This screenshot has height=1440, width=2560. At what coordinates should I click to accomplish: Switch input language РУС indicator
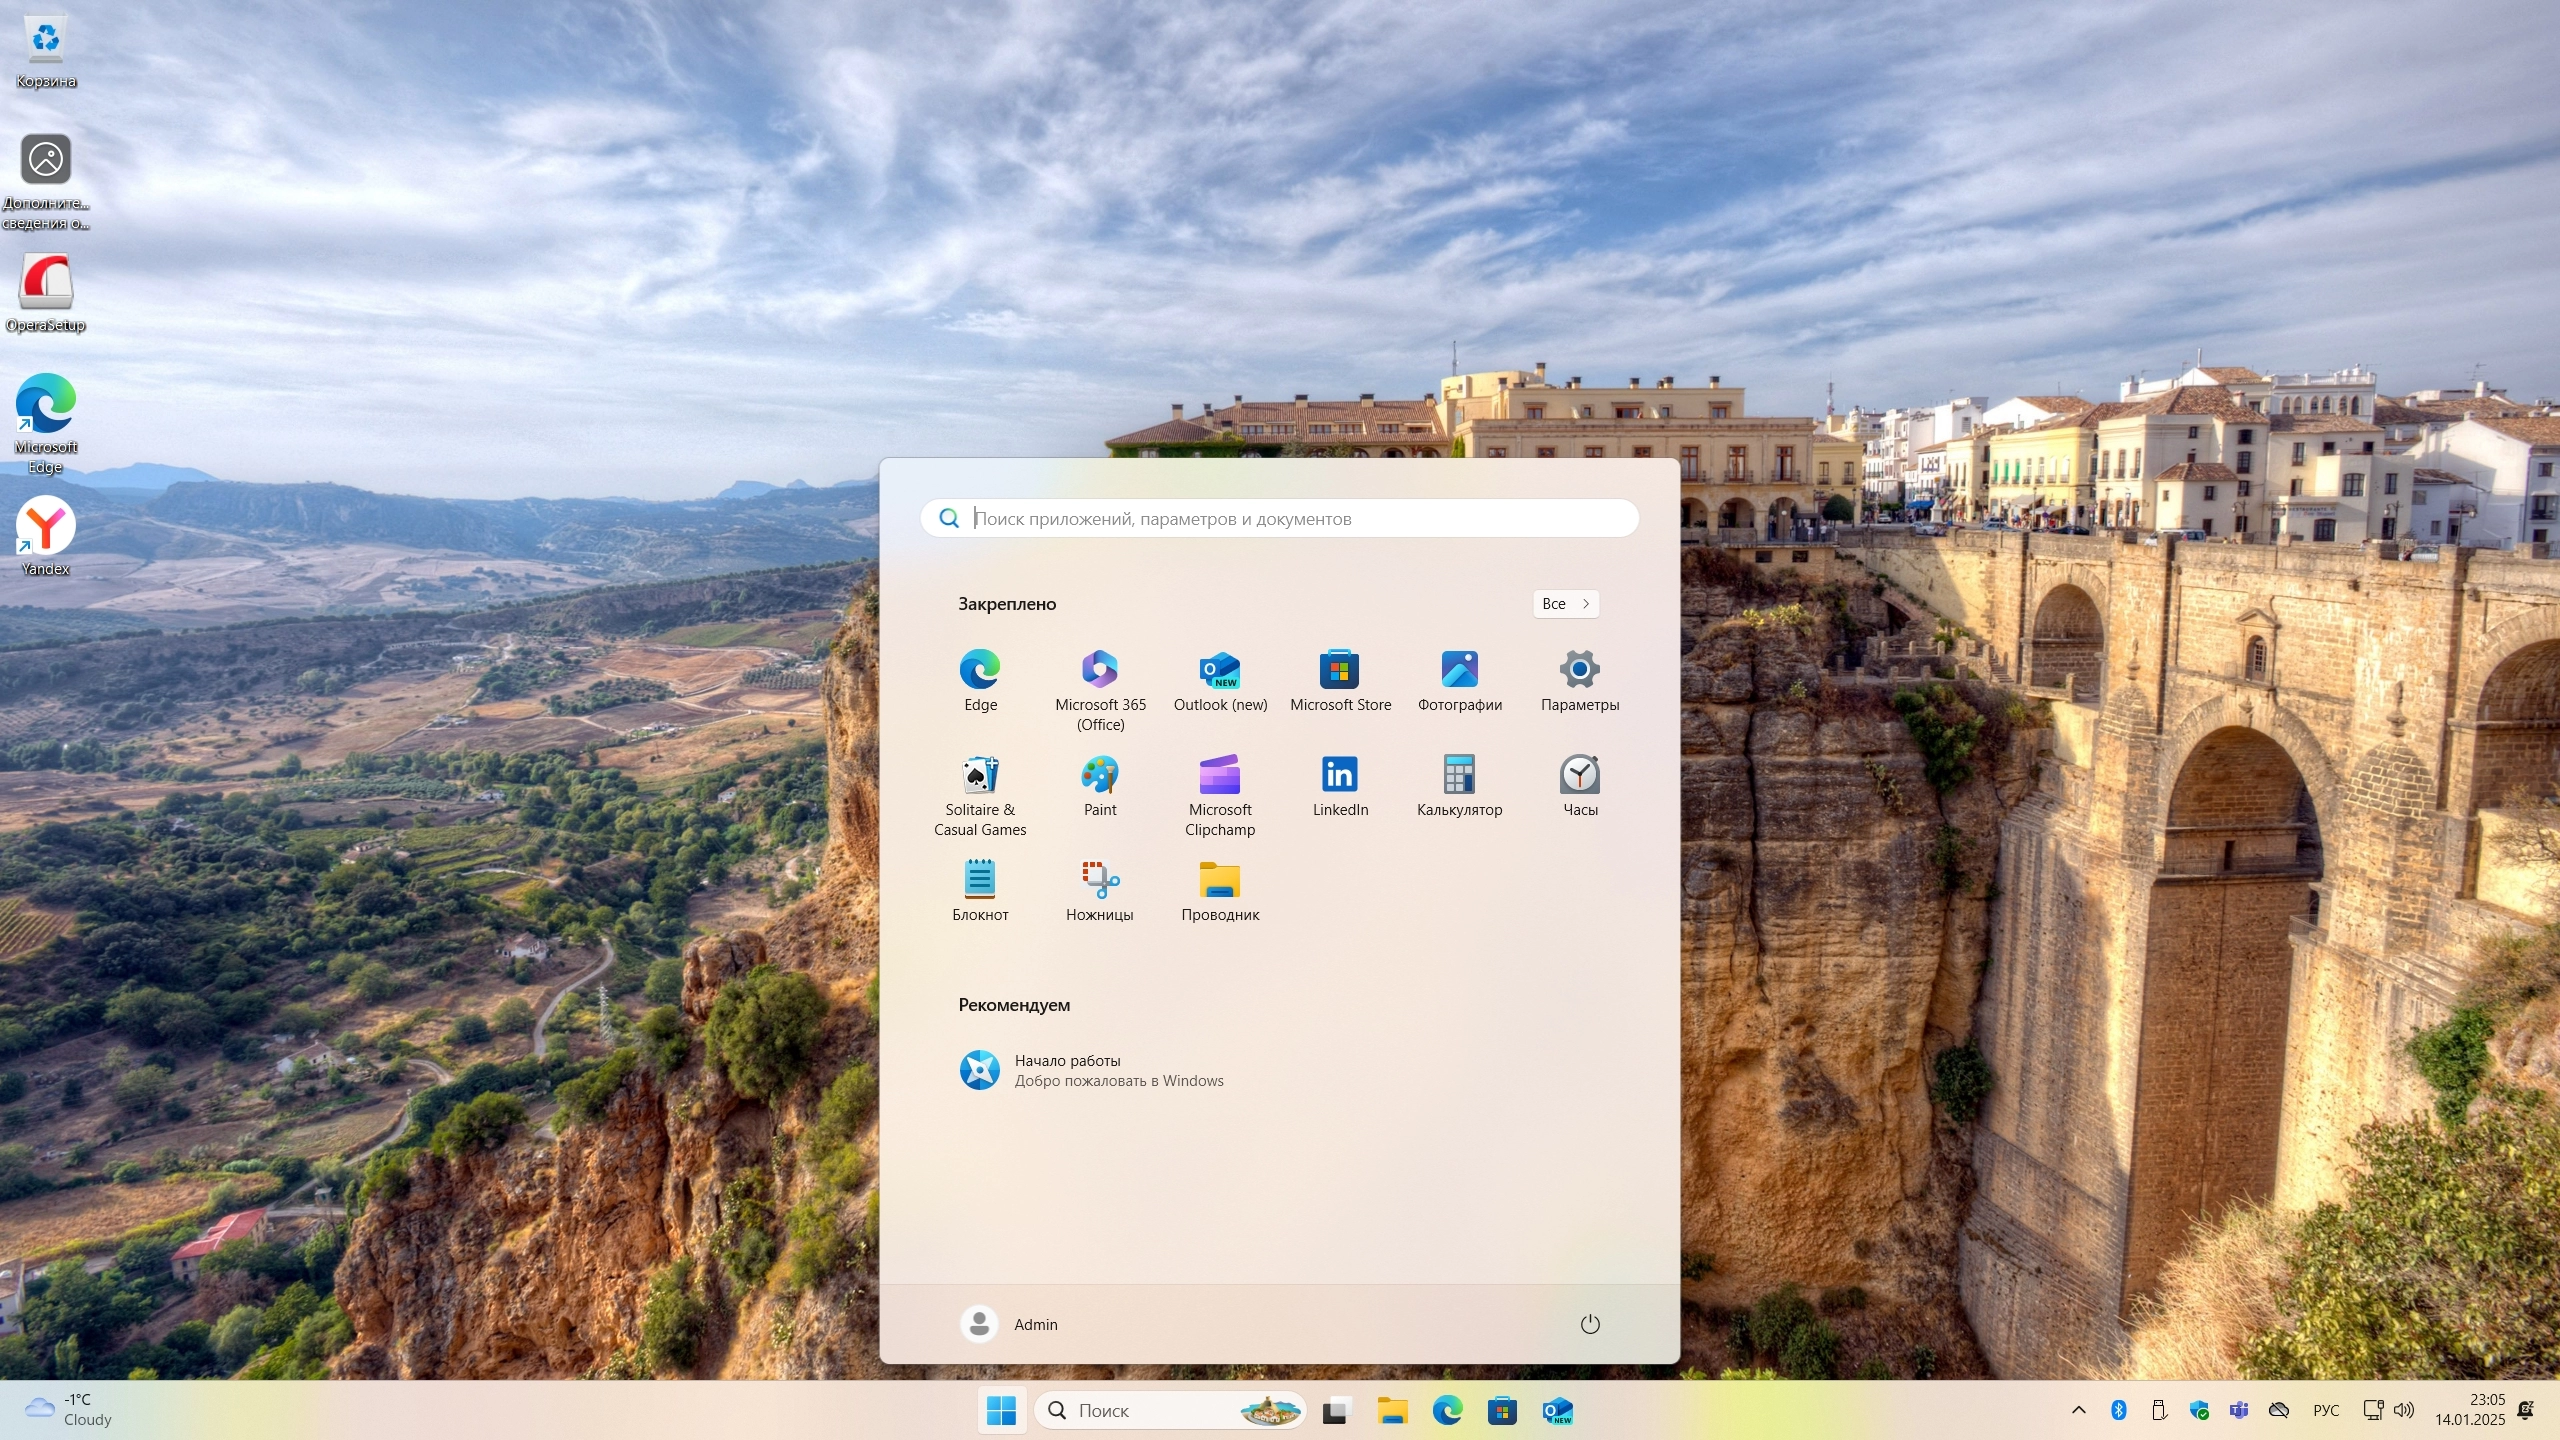[x=2325, y=1410]
